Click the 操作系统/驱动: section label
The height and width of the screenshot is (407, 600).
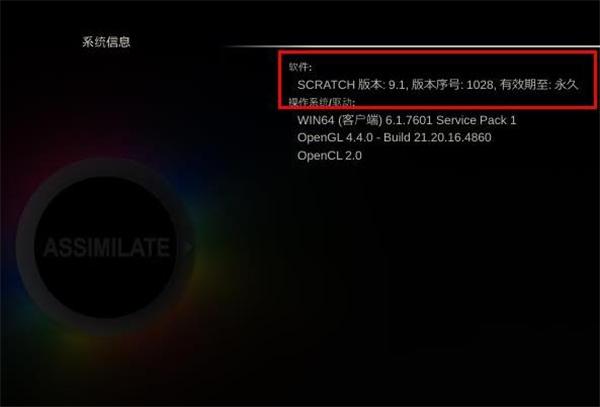(x=322, y=103)
